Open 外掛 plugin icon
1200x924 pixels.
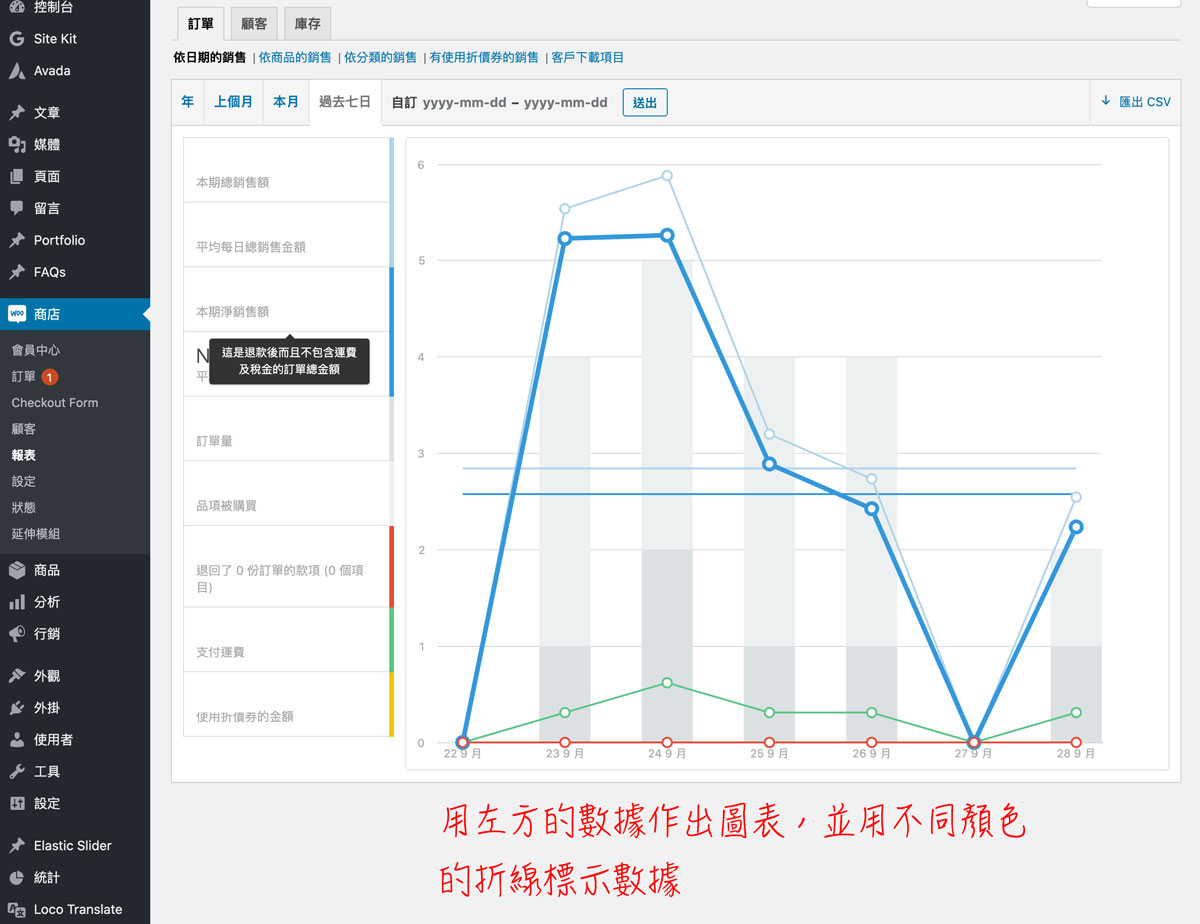point(17,708)
